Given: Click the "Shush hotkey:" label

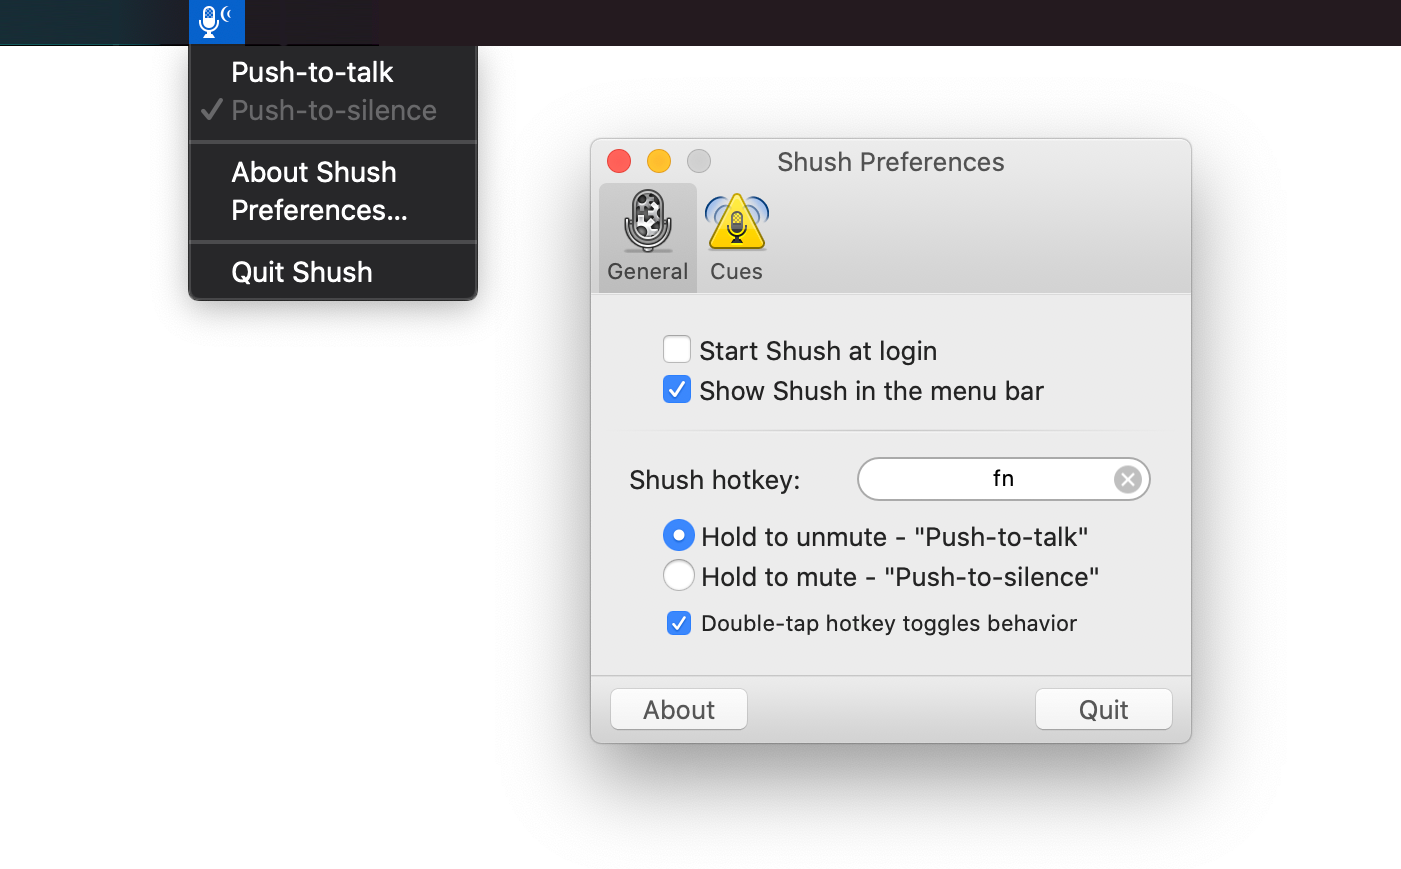Looking at the screenshot, I should click(x=715, y=480).
